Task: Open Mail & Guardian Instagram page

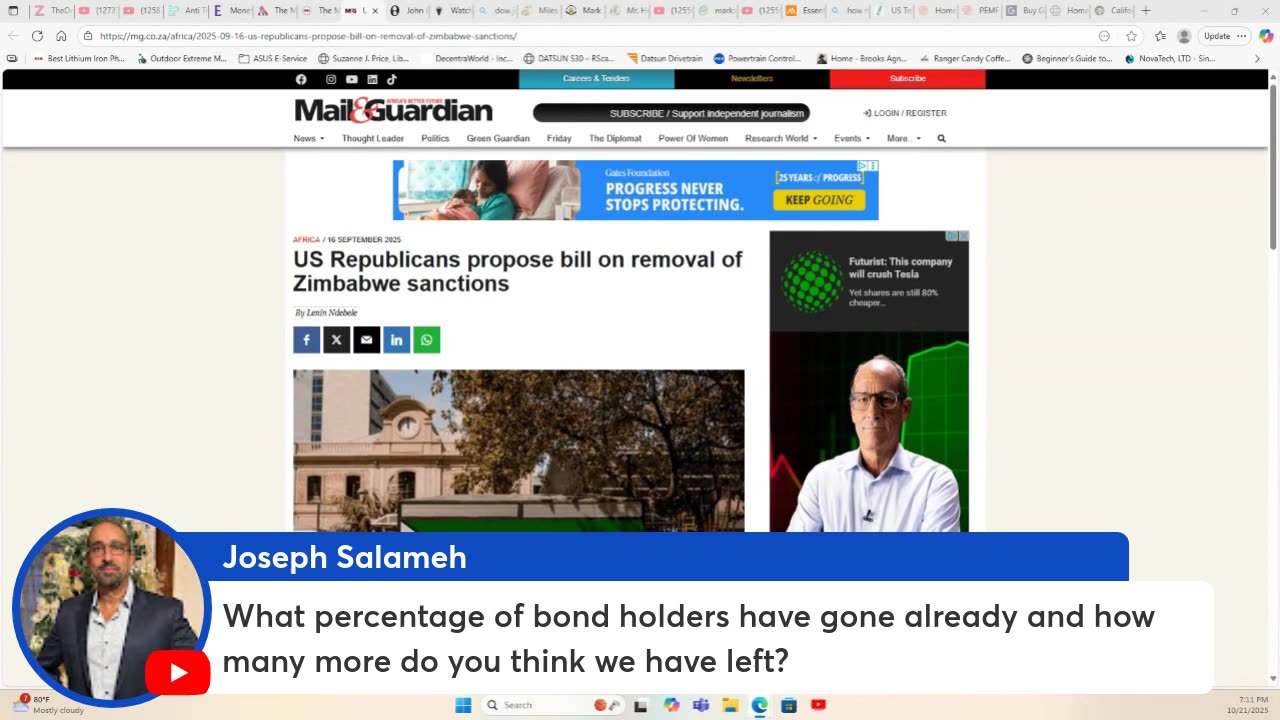Action: [x=331, y=79]
